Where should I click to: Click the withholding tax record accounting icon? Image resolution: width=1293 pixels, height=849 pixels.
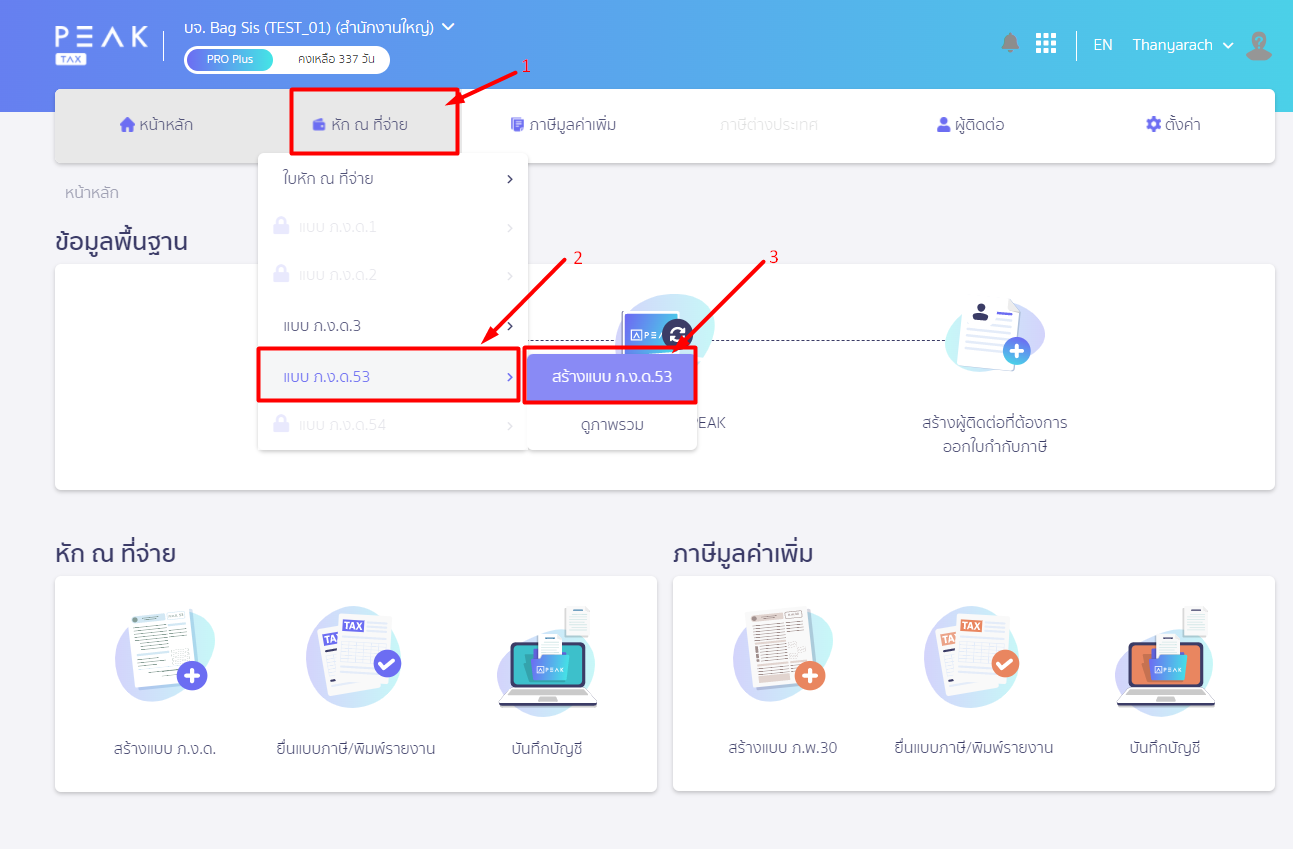pyautogui.click(x=547, y=656)
